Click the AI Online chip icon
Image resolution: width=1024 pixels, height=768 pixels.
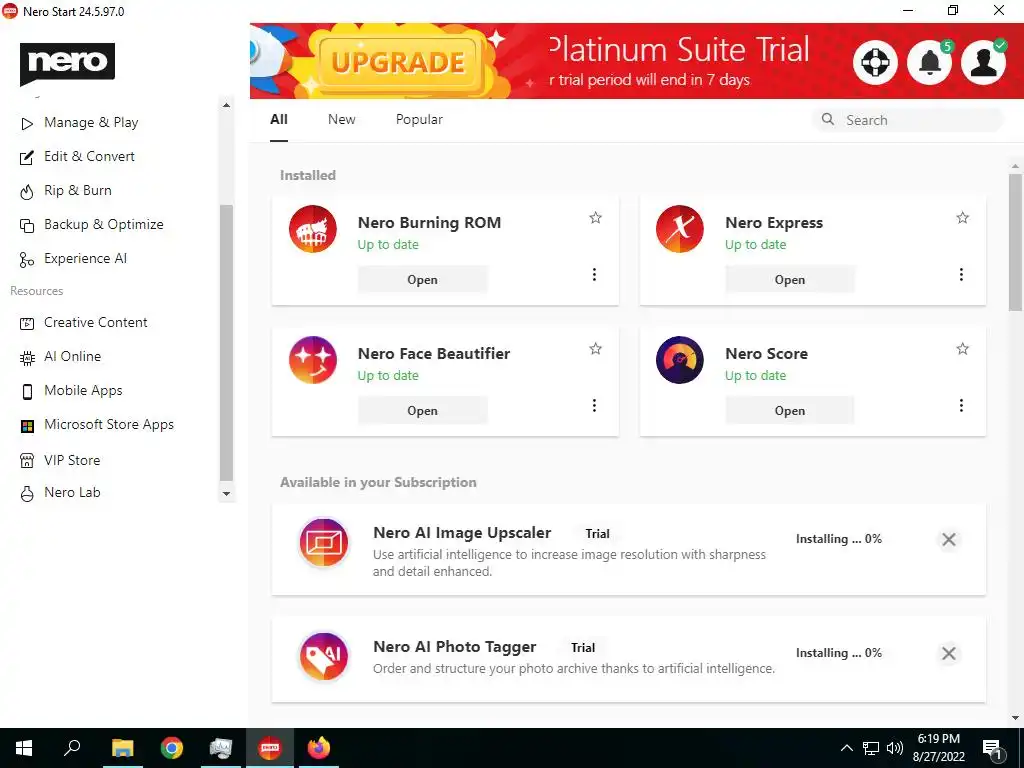(x=27, y=357)
